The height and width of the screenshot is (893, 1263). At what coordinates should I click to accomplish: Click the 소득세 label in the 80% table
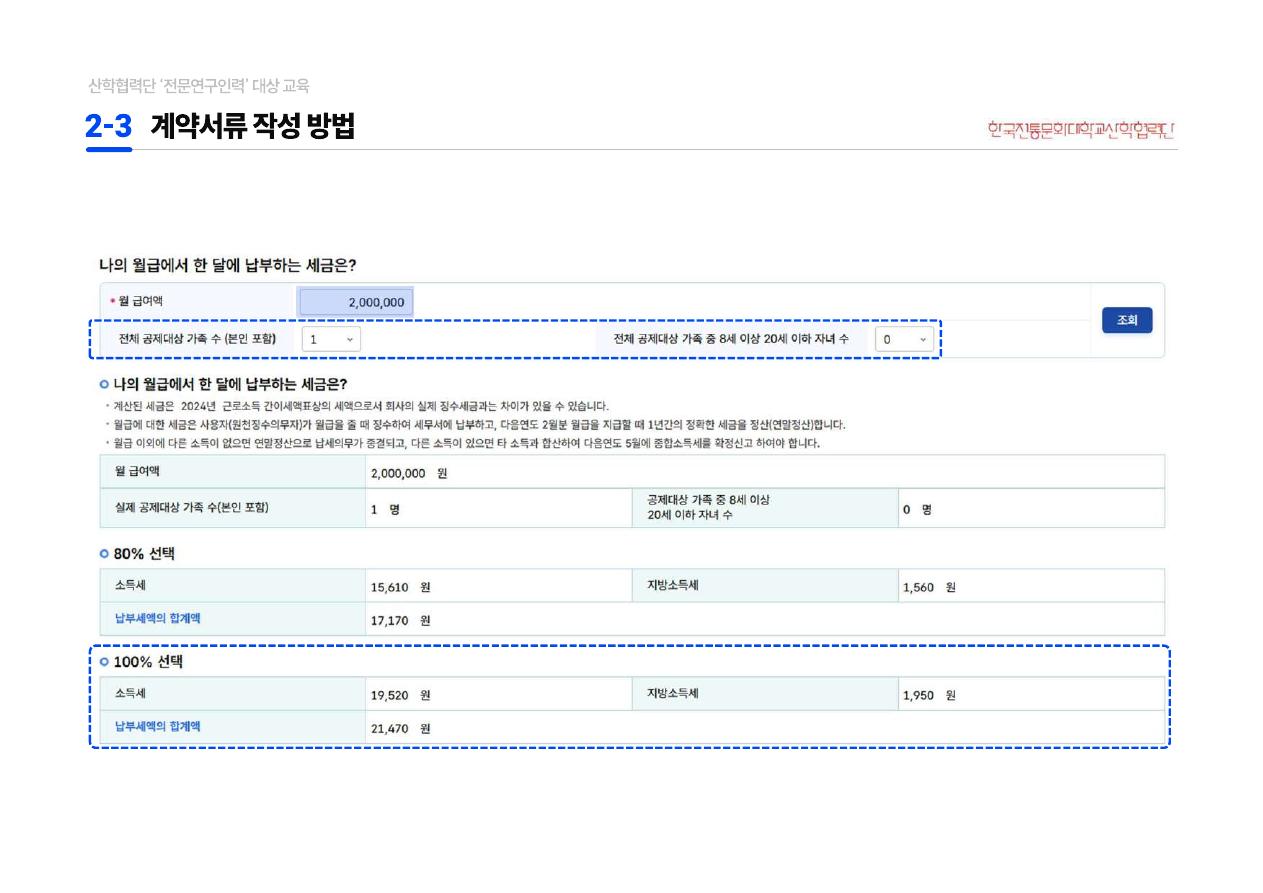tap(131, 585)
